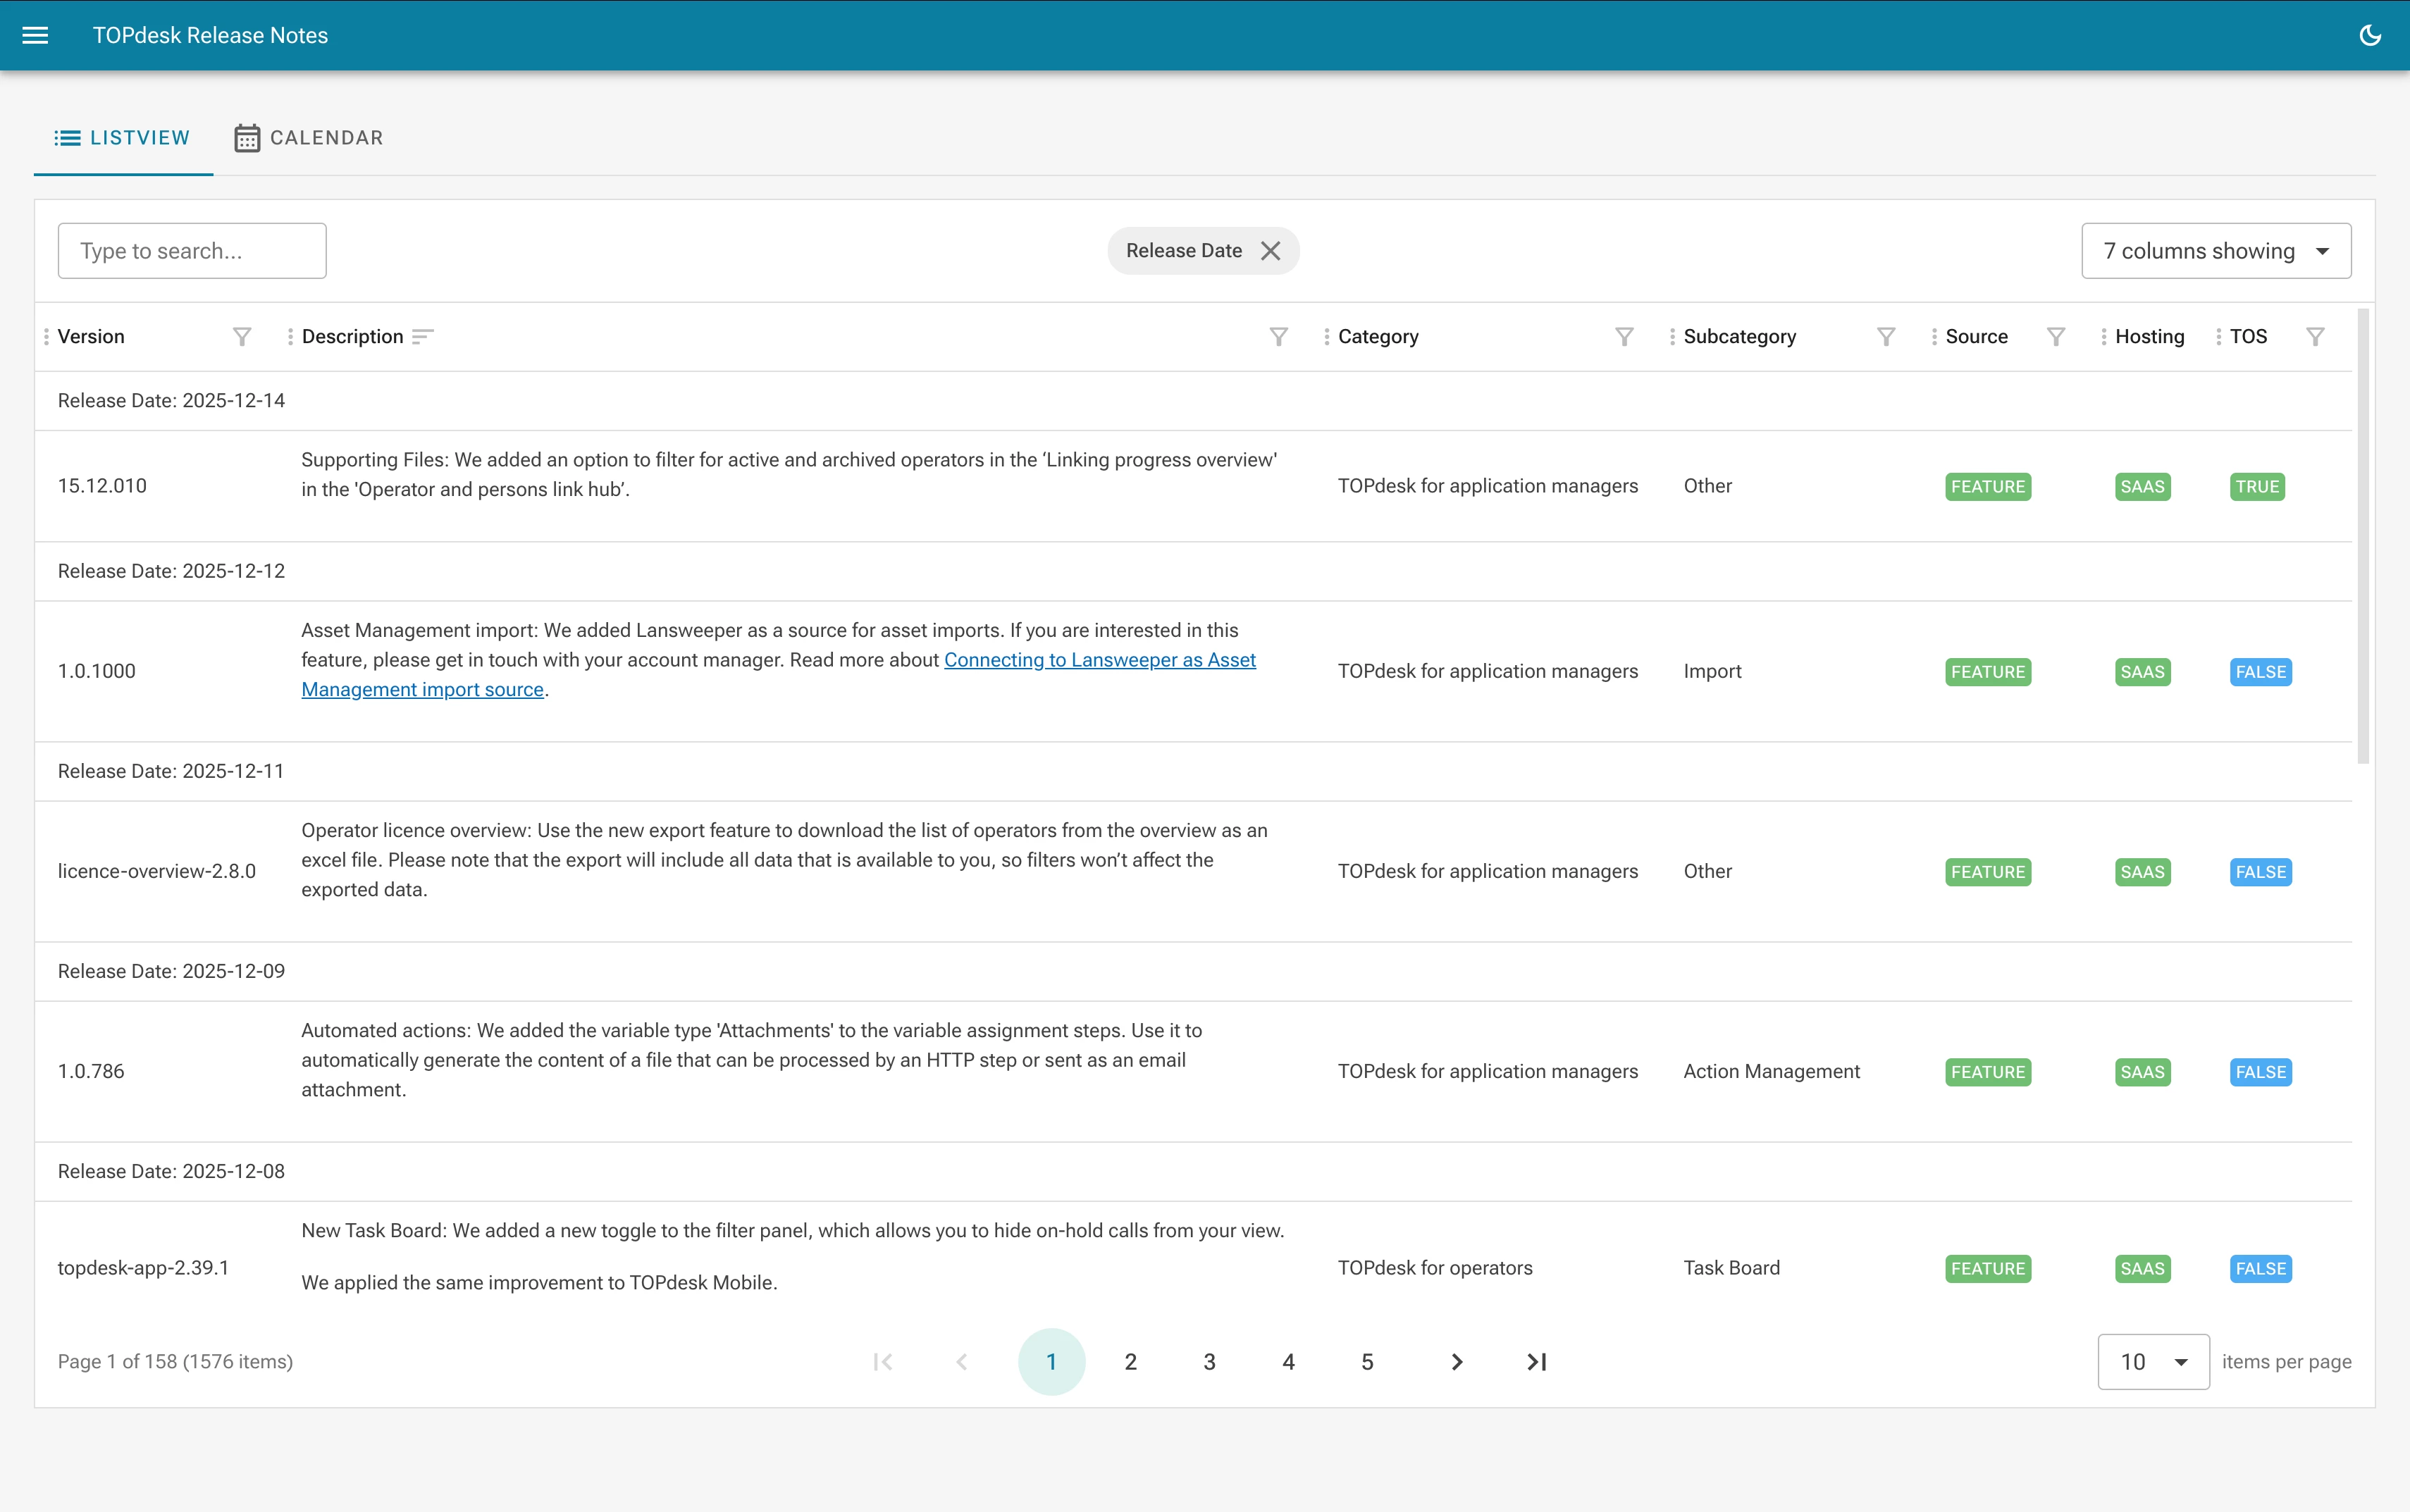
Task: Jump to the last page
Action: (1537, 1362)
